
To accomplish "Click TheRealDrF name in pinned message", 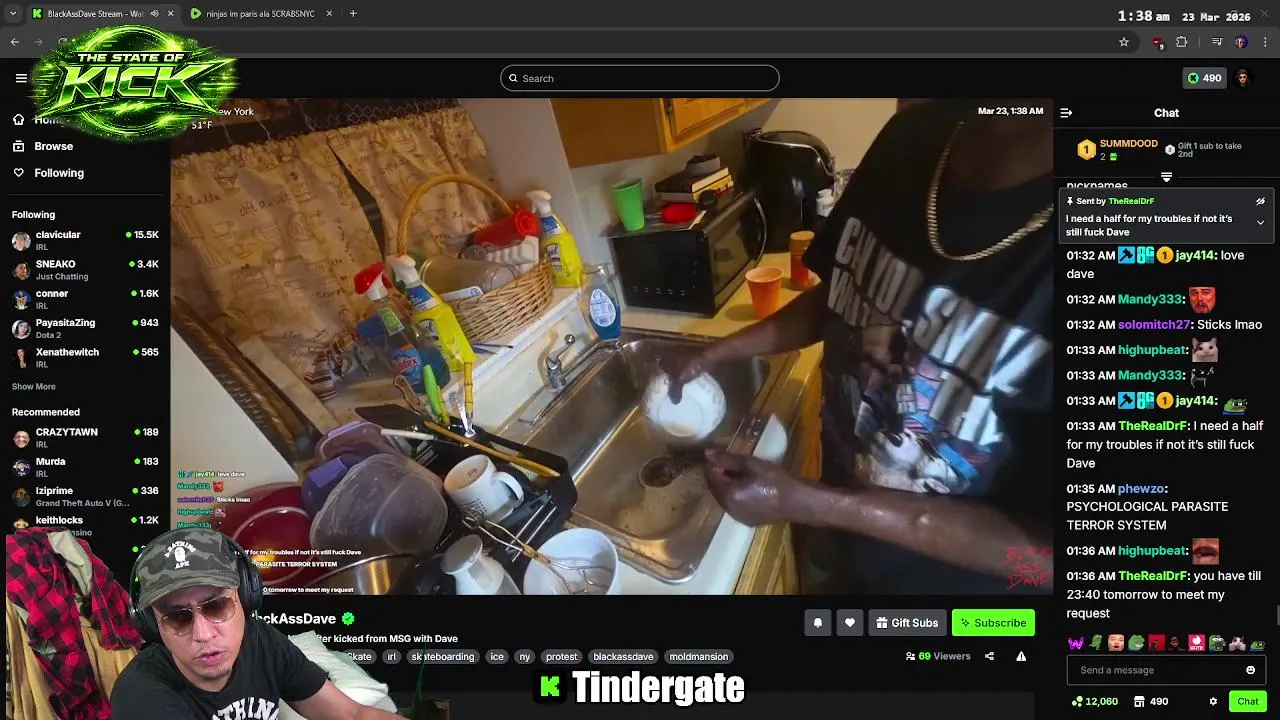I will (x=1131, y=201).
